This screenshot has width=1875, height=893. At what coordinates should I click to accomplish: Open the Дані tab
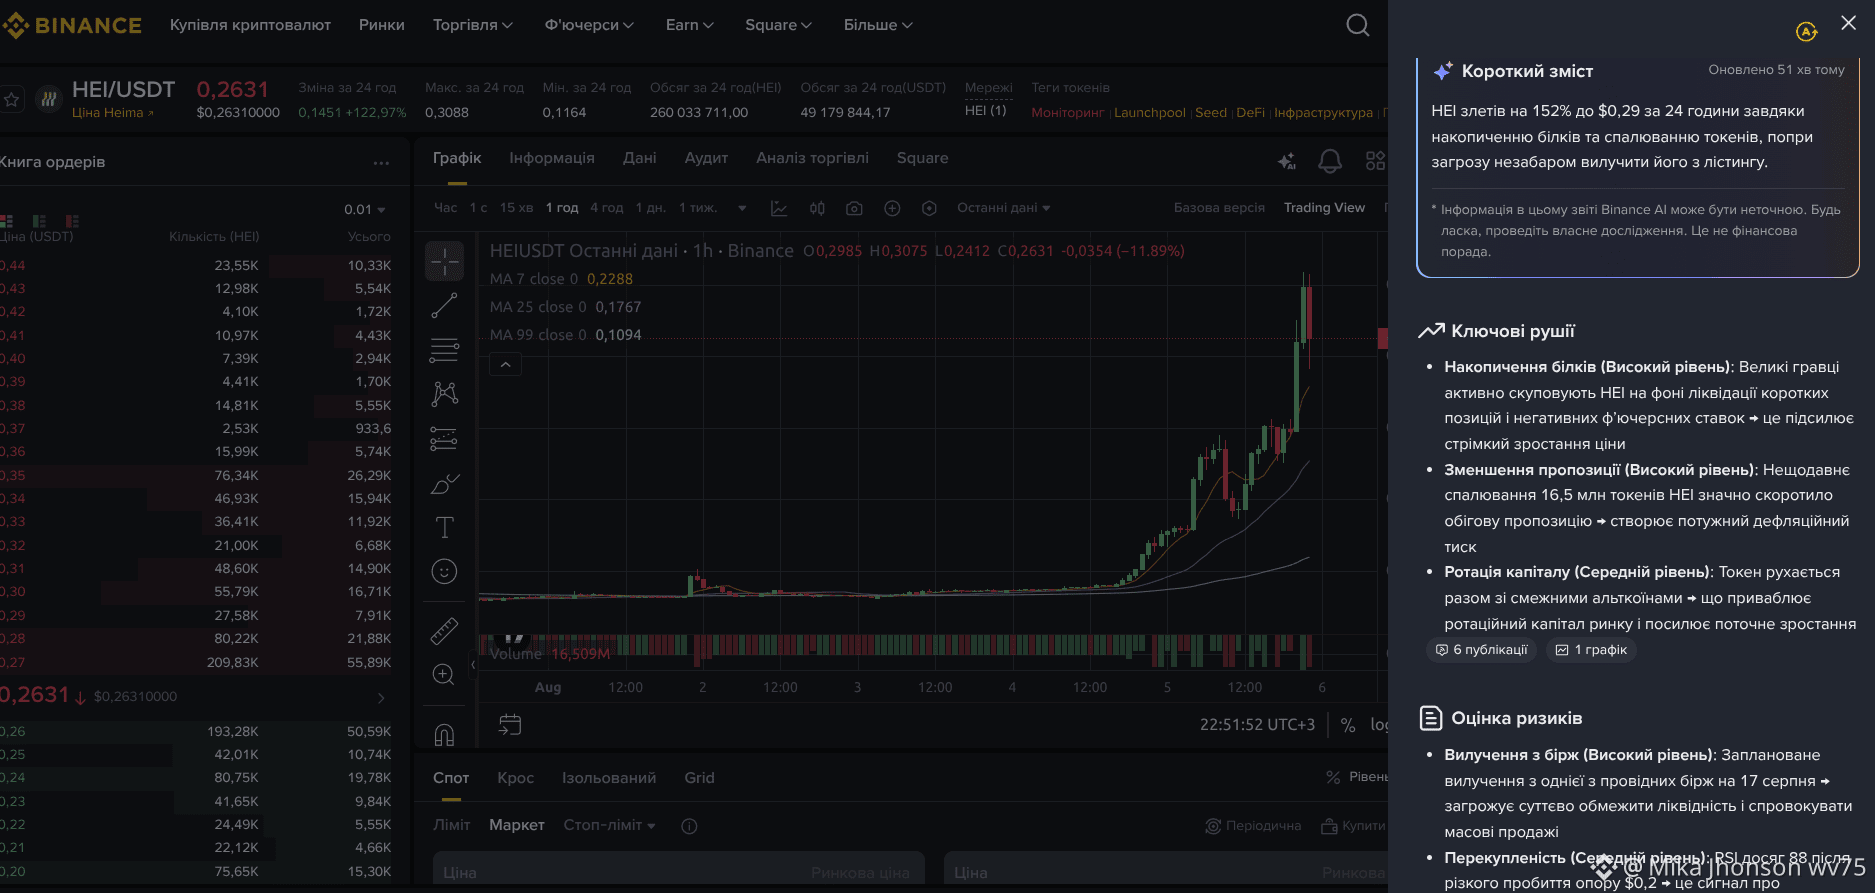point(639,158)
